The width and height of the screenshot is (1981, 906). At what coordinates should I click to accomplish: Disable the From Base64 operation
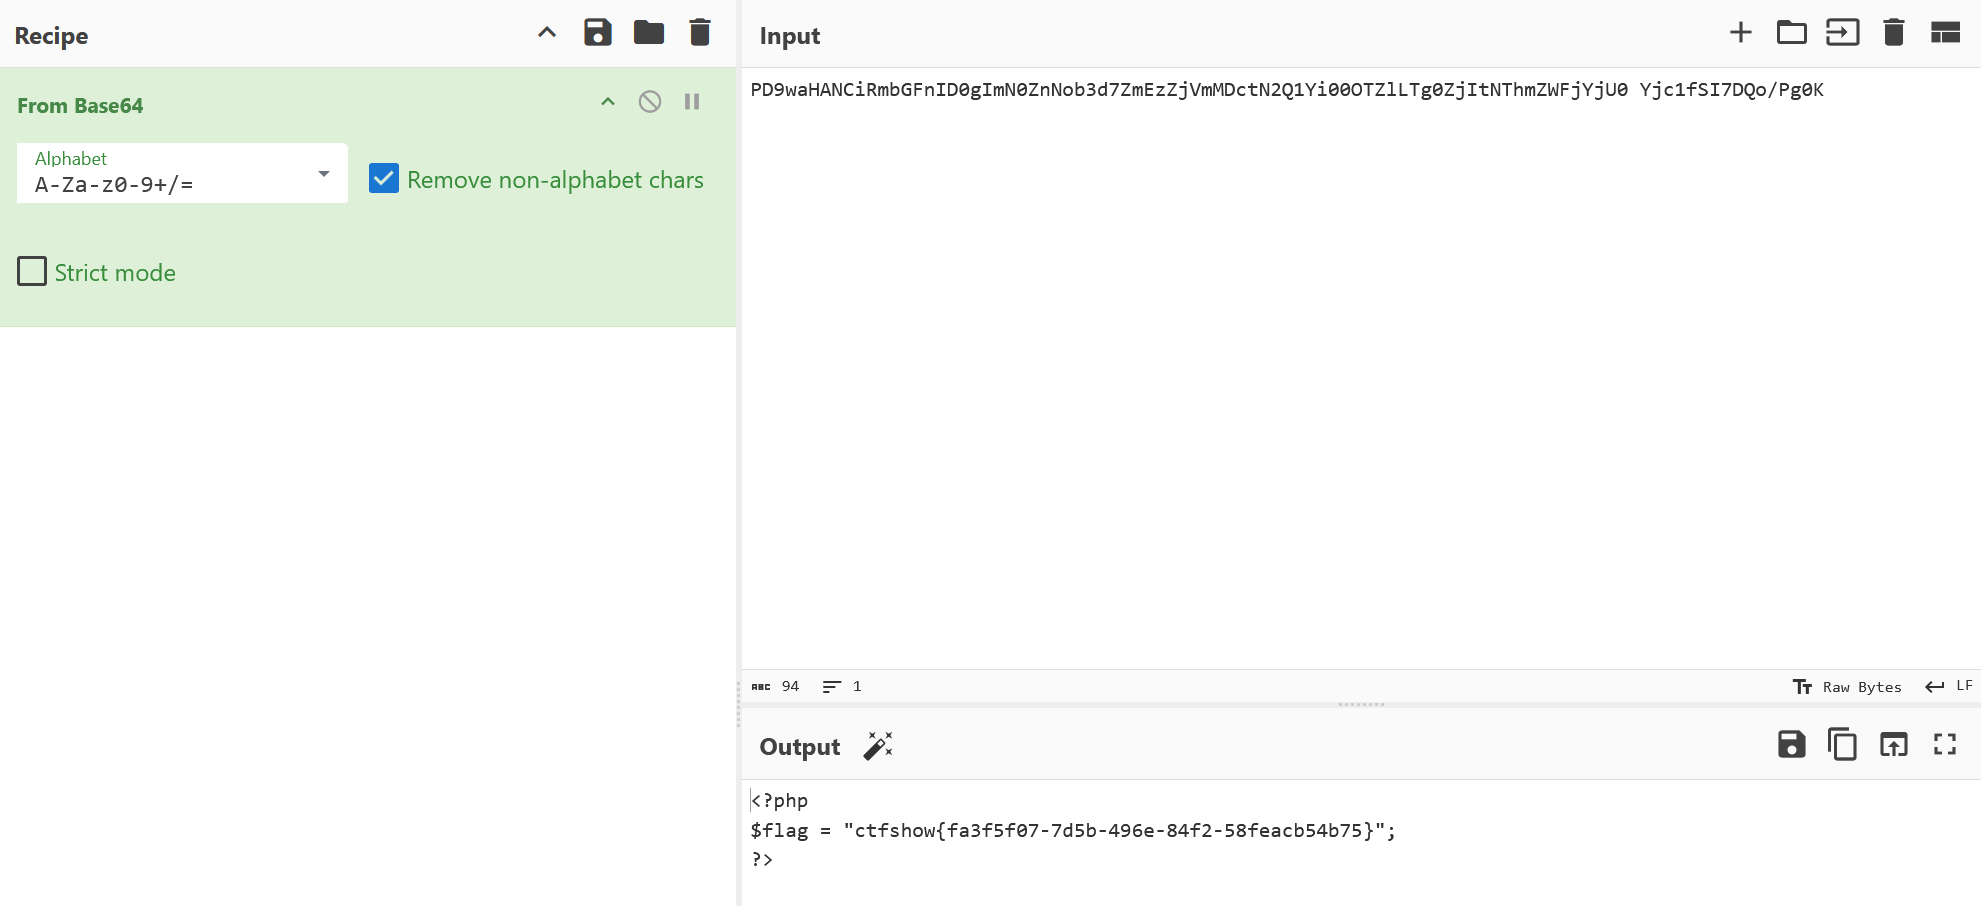650,102
